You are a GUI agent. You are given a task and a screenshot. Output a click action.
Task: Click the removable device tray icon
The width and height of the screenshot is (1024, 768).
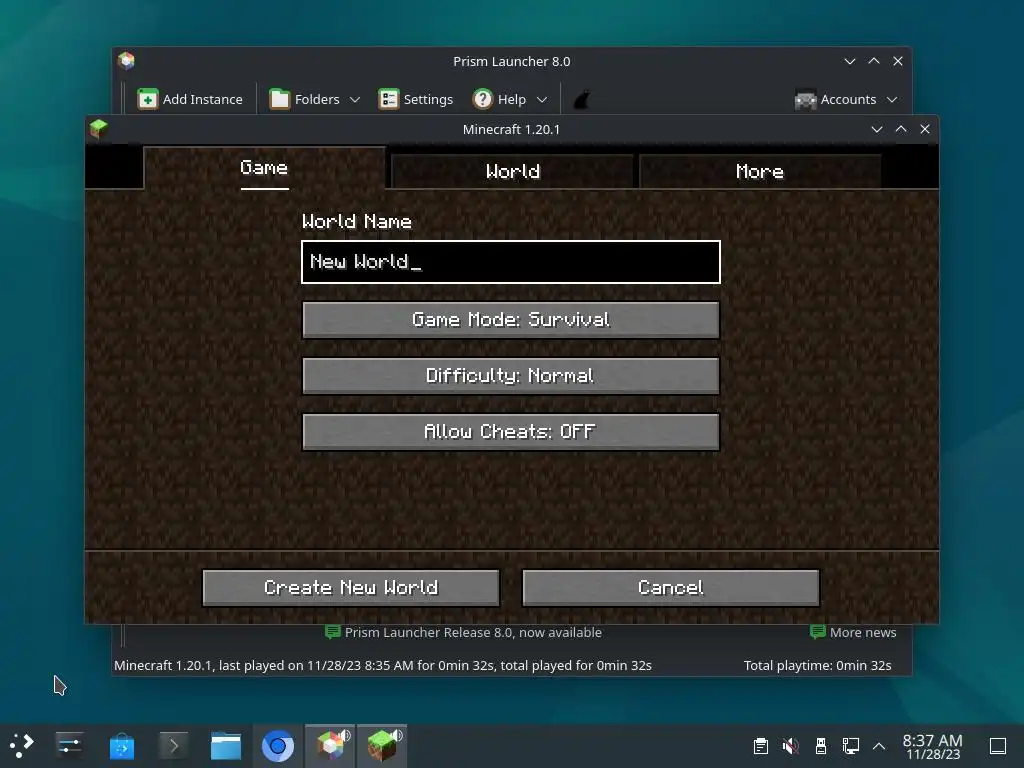point(821,746)
